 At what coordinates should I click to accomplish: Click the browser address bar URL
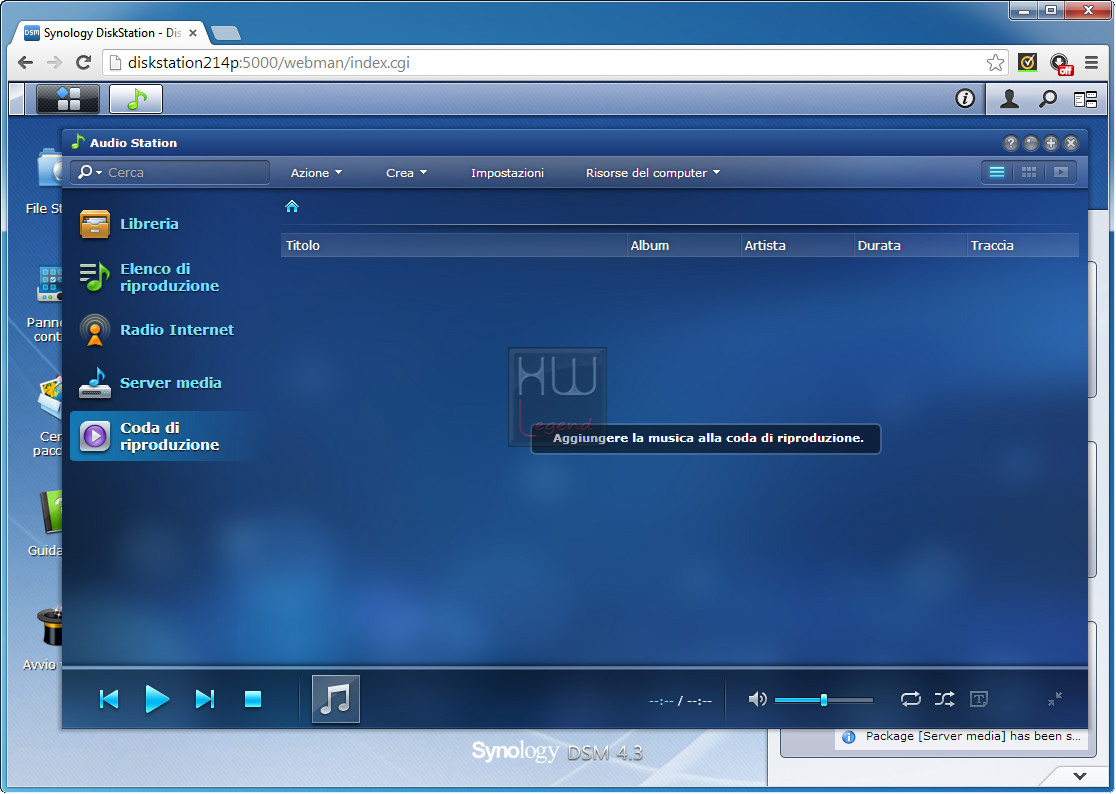pos(268,63)
